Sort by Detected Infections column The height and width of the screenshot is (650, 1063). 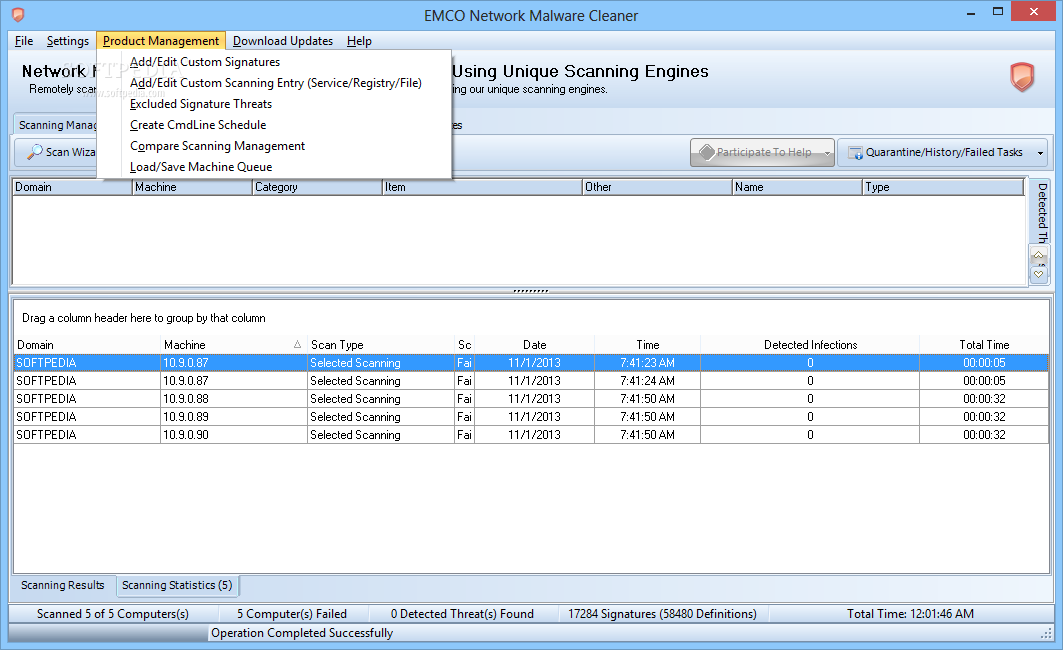[x=810, y=344]
